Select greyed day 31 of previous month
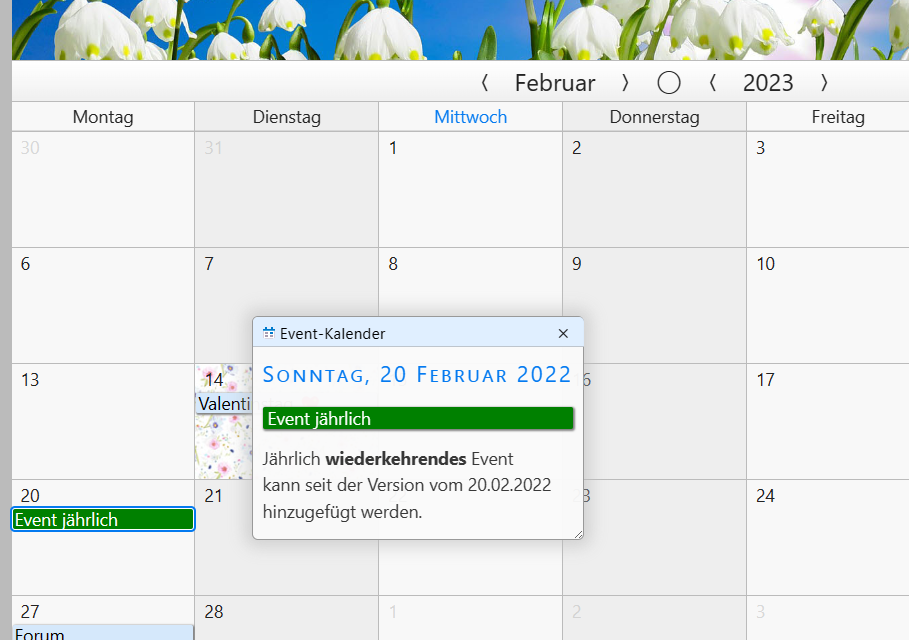Image resolution: width=909 pixels, height=640 pixels. coord(286,190)
